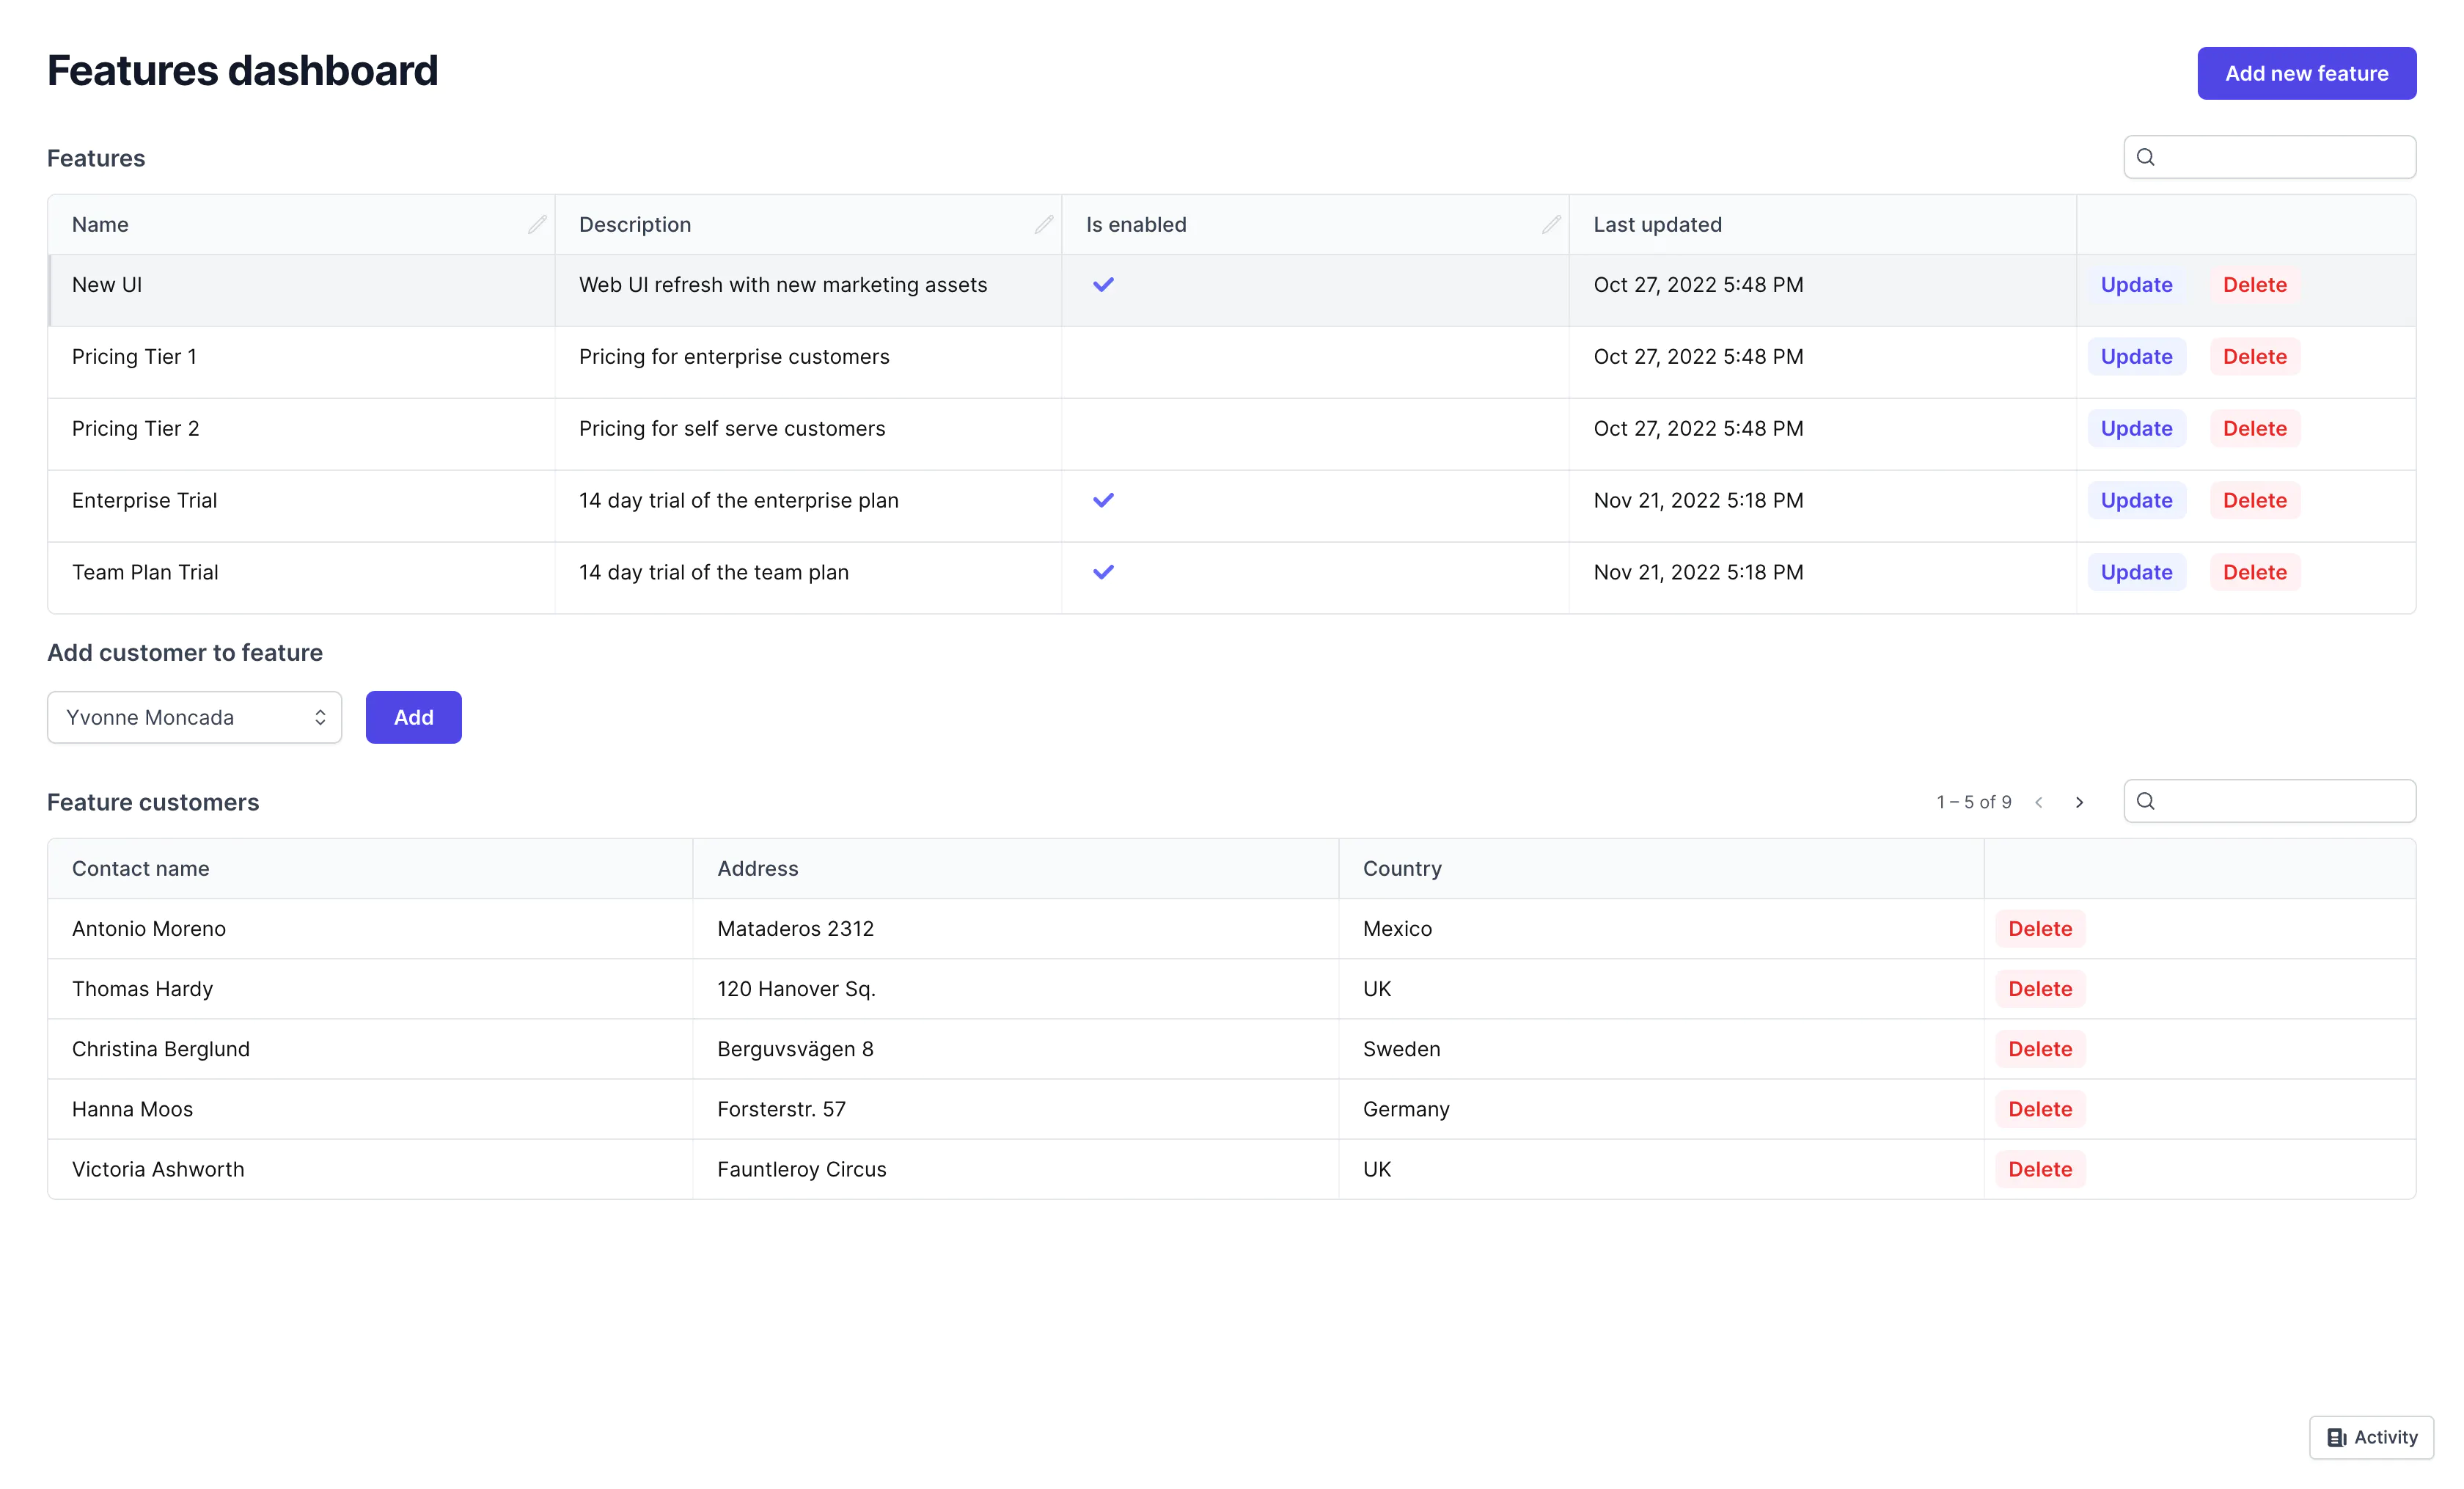Click '14 day trial of the enterprise plan'

tap(738, 500)
